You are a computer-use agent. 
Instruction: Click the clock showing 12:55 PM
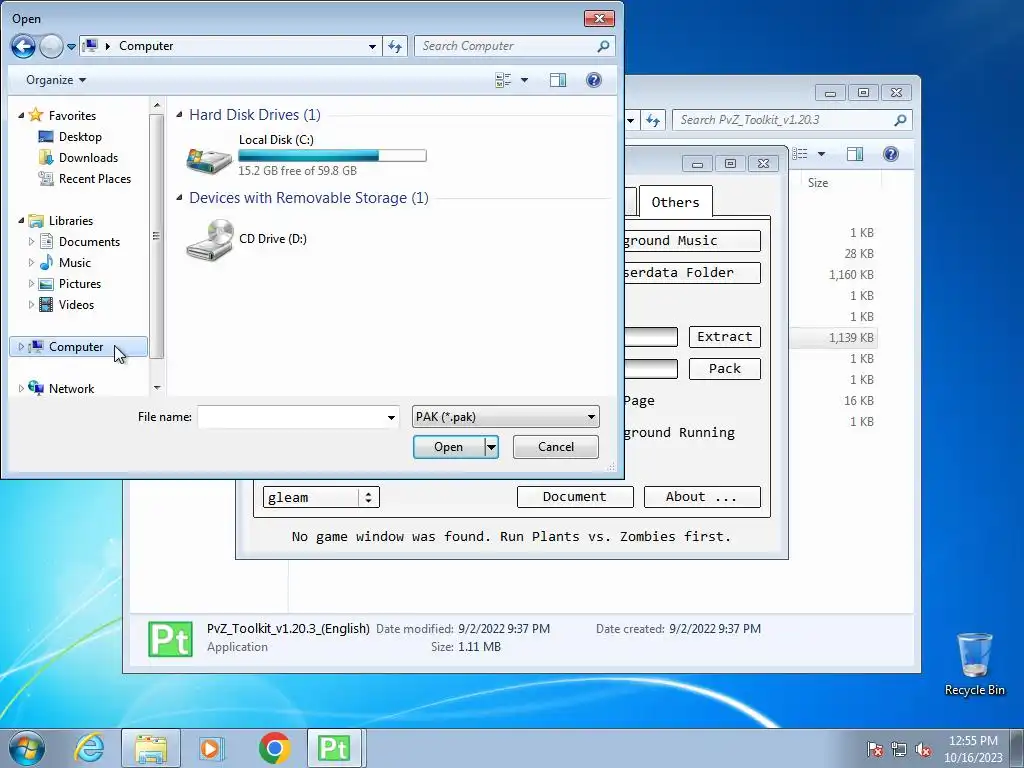[973, 741]
